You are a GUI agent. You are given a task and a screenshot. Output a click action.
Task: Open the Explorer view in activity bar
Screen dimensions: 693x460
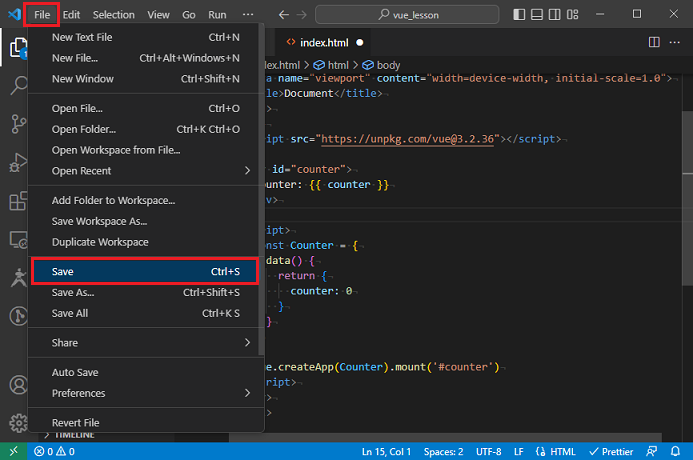19,48
